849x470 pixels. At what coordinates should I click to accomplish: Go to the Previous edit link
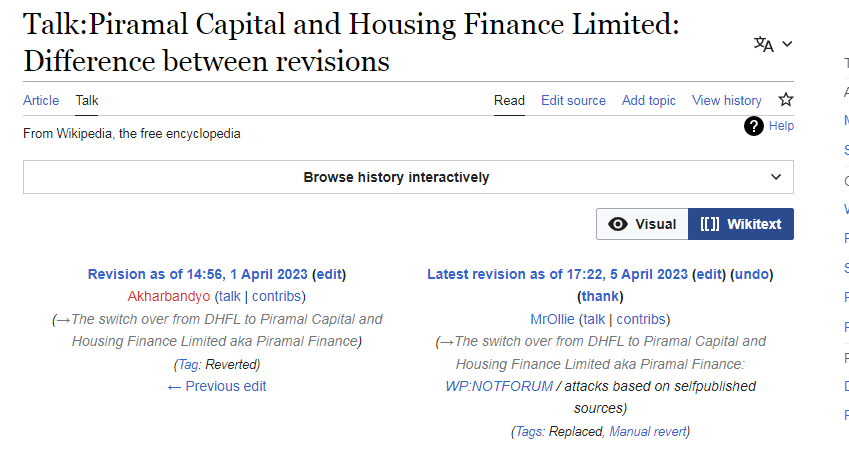217,386
